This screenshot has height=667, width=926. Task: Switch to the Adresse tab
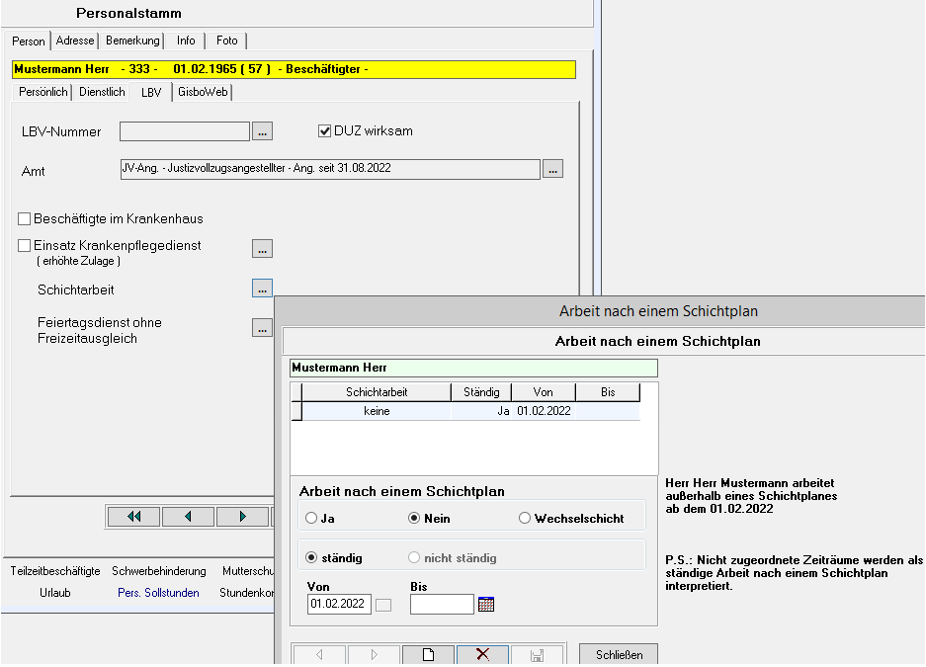pos(75,41)
